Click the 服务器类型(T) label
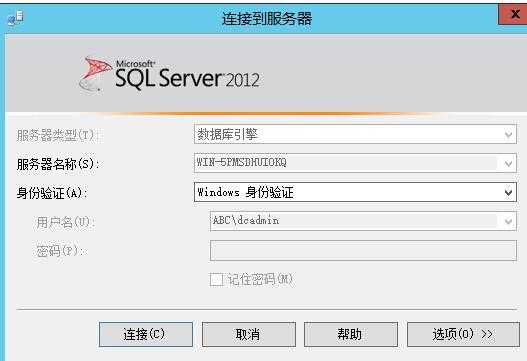The image size is (527, 361). pos(56,135)
